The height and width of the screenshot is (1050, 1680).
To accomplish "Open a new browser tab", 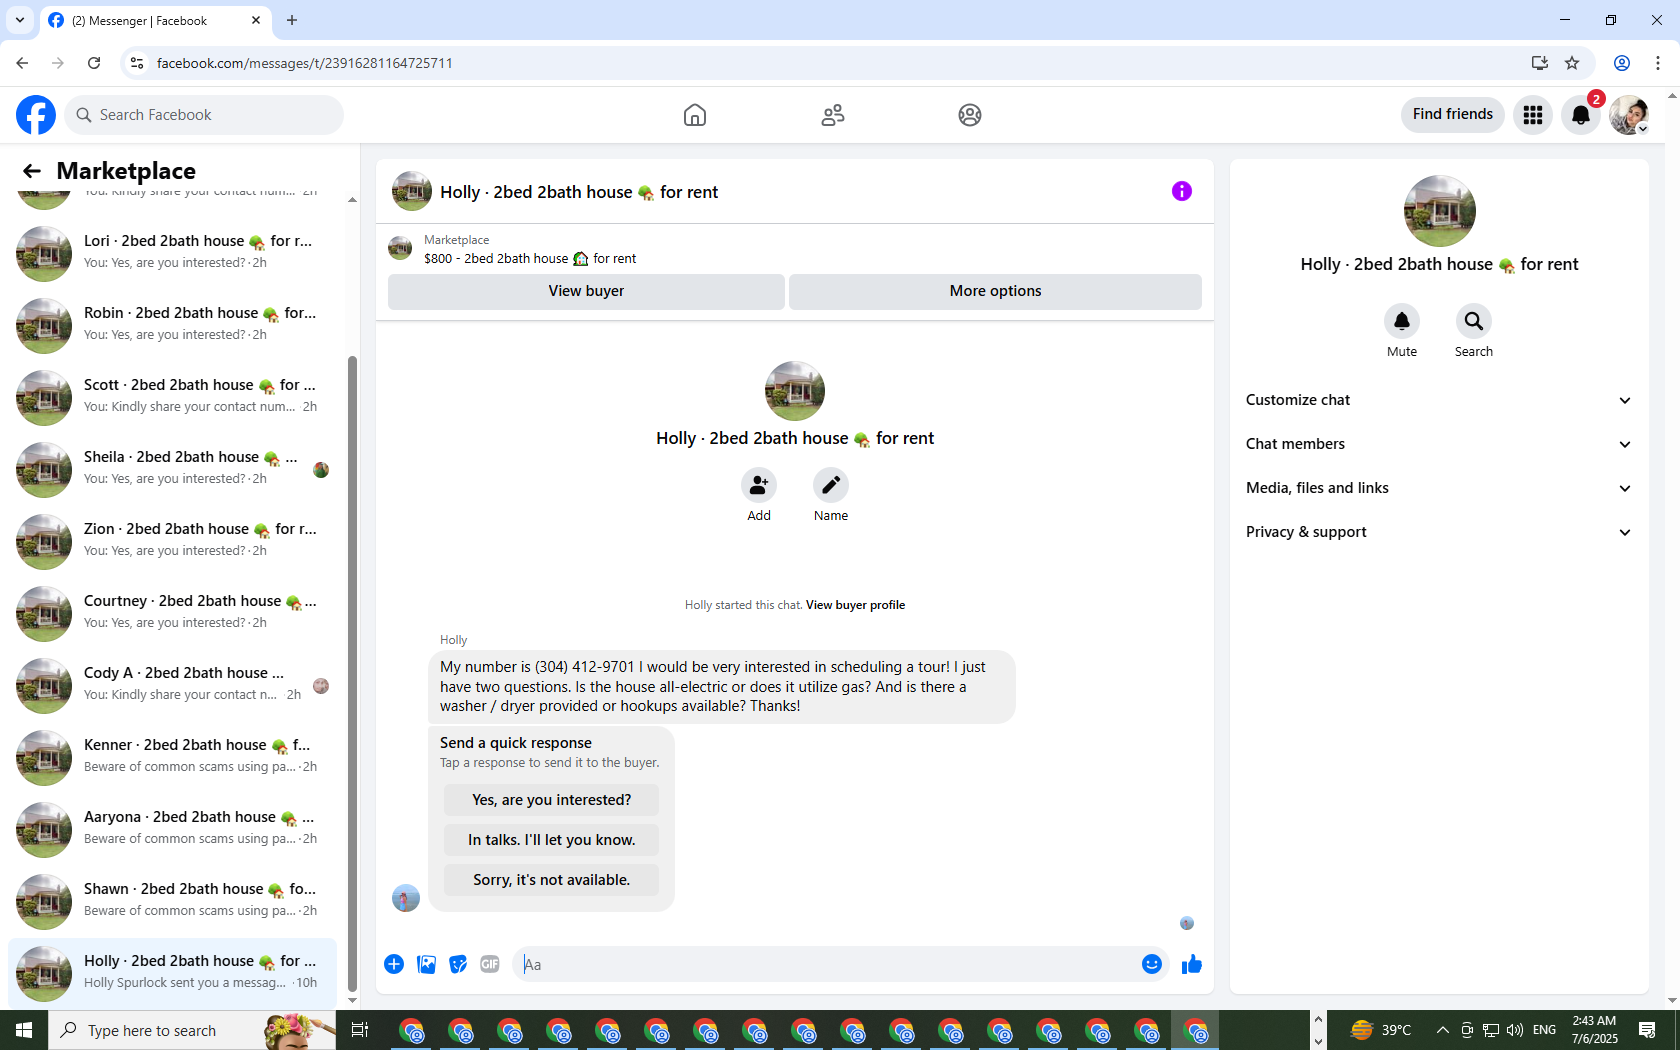I will click(x=292, y=20).
